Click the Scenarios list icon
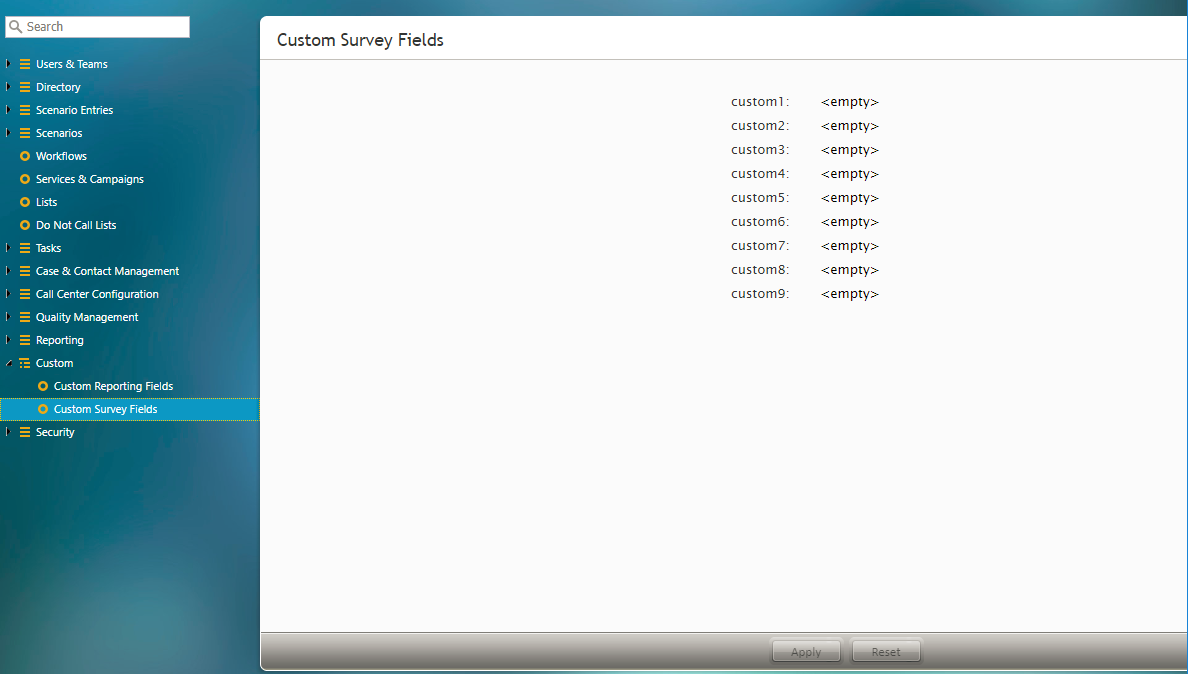 pos(25,133)
